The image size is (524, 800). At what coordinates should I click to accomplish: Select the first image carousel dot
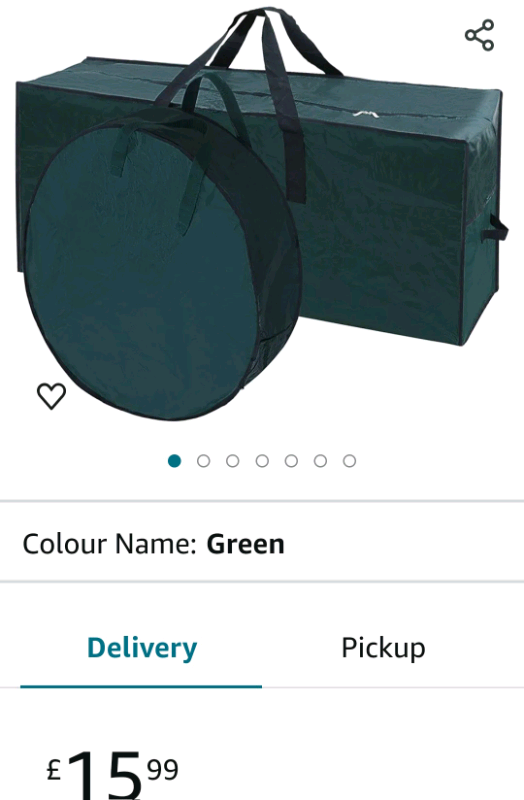tap(174, 461)
